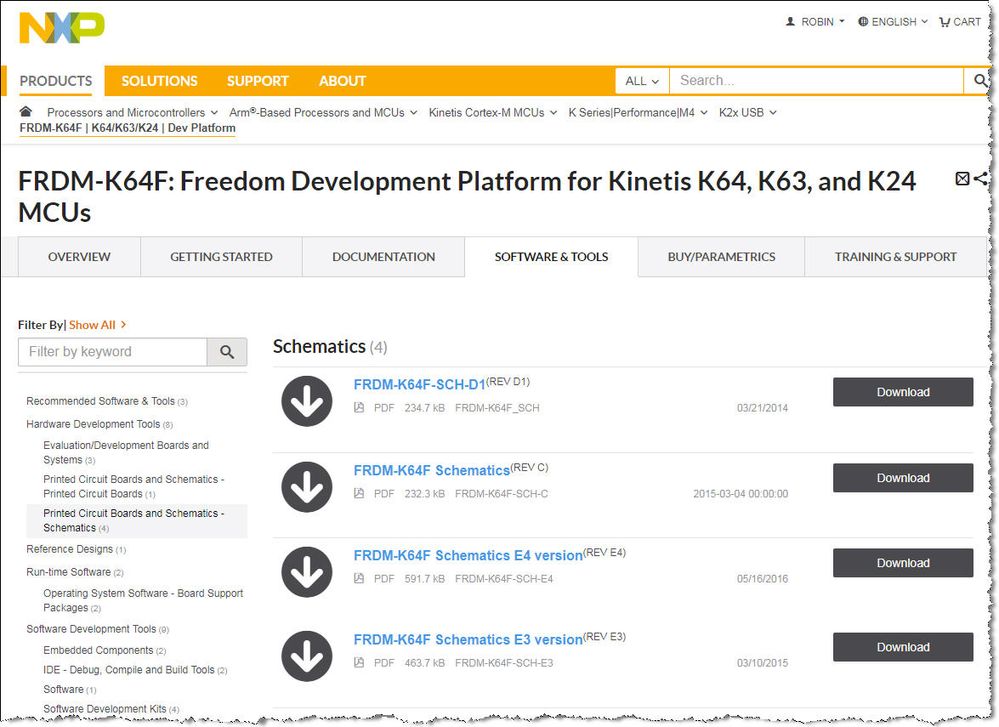Click Download button for E3 version
This screenshot has height=727, width=999.
click(x=903, y=647)
